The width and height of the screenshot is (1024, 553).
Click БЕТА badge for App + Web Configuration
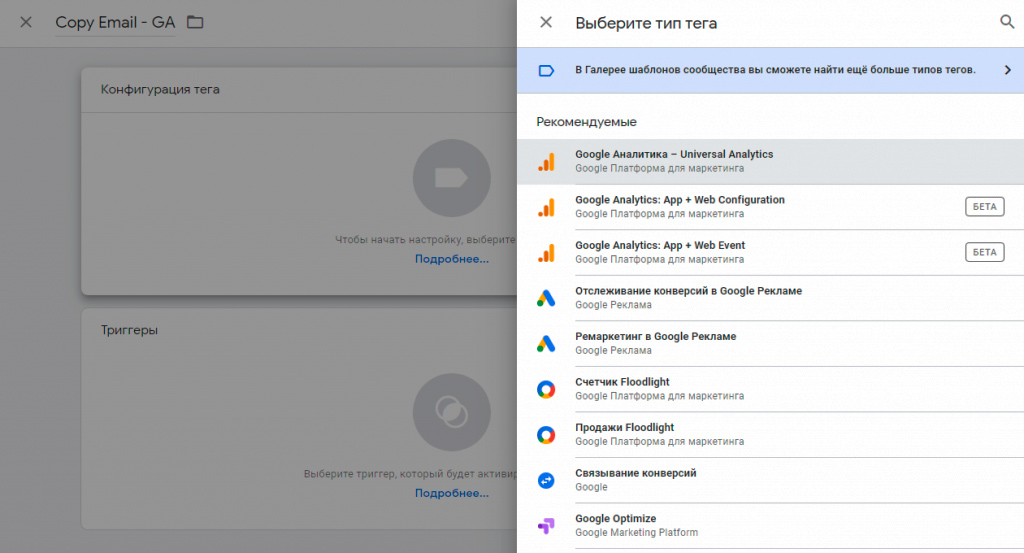[984, 207]
